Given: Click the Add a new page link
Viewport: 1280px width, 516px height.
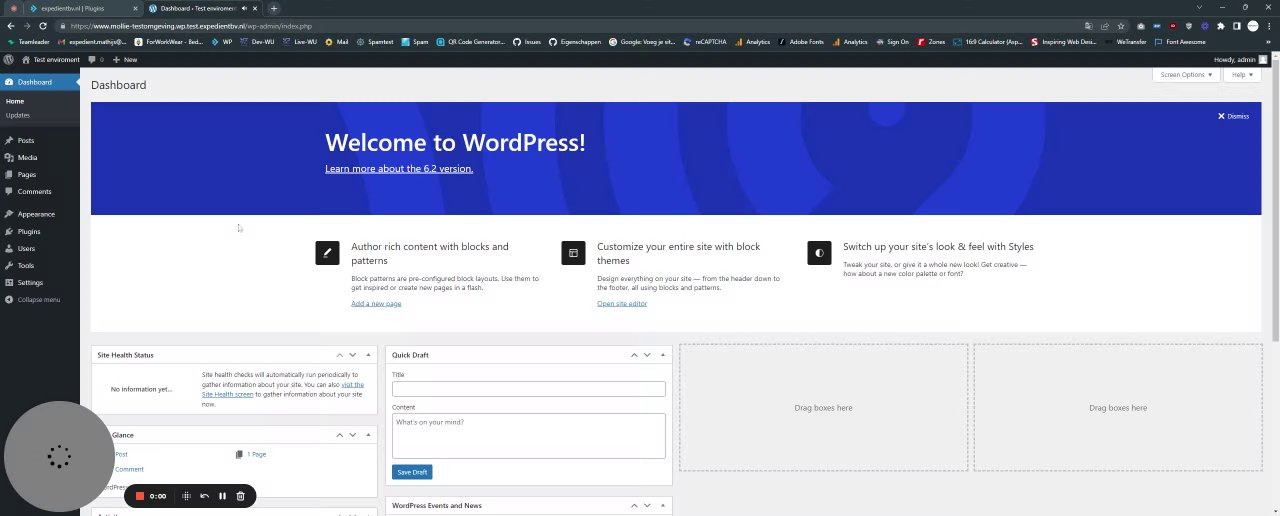Looking at the screenshot, I should point(376,303).
